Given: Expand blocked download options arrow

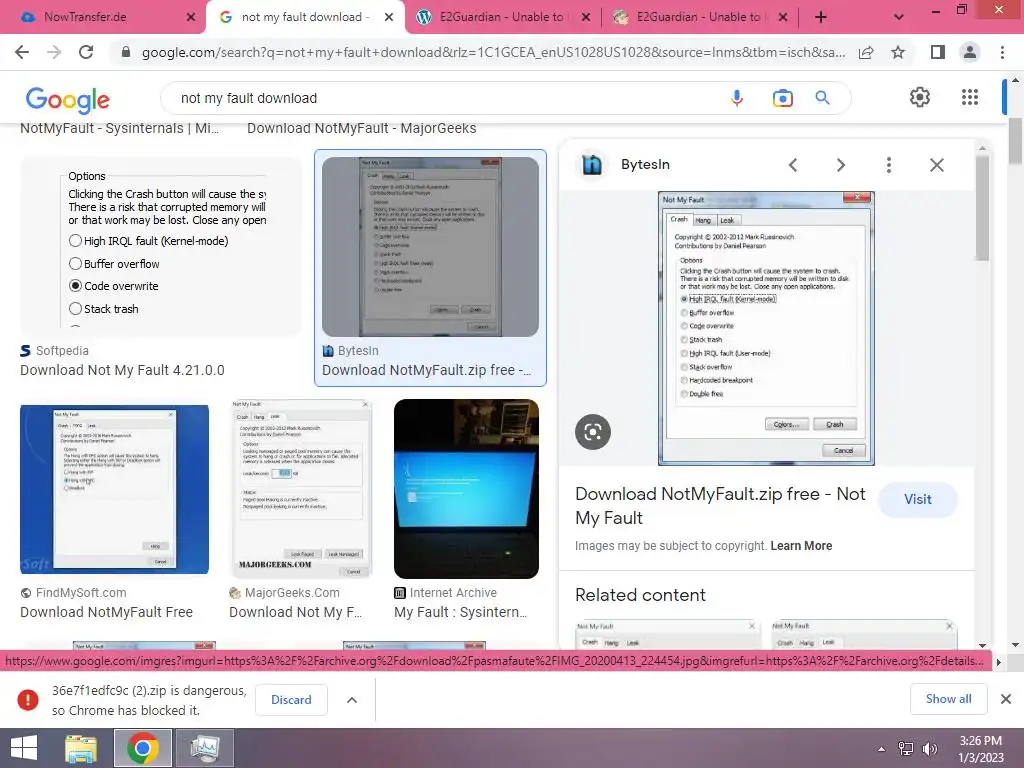Looking at the screenshot, I should (x=351, y=700).
